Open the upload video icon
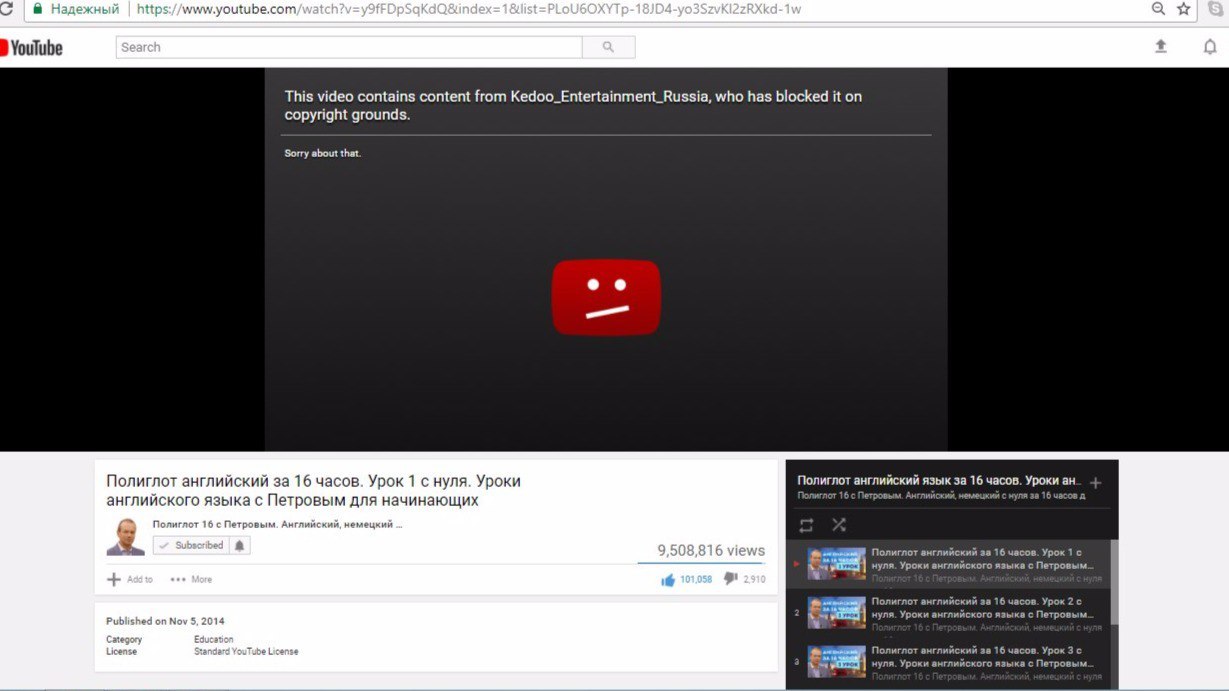Screen dimensions: 1229x691 (1161, 46)
